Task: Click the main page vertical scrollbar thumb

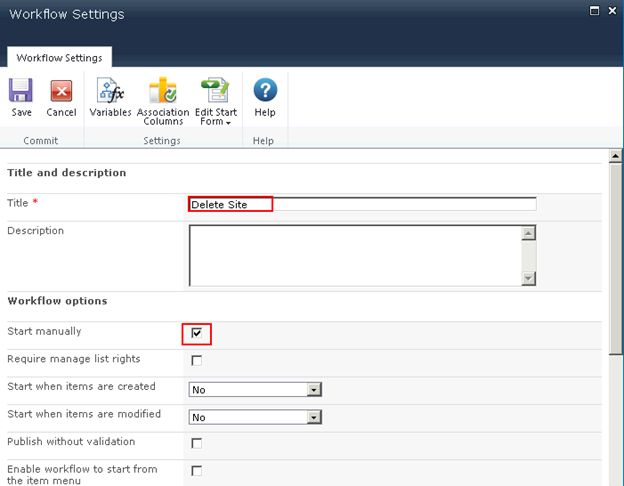Action: [x=615, y=259]
